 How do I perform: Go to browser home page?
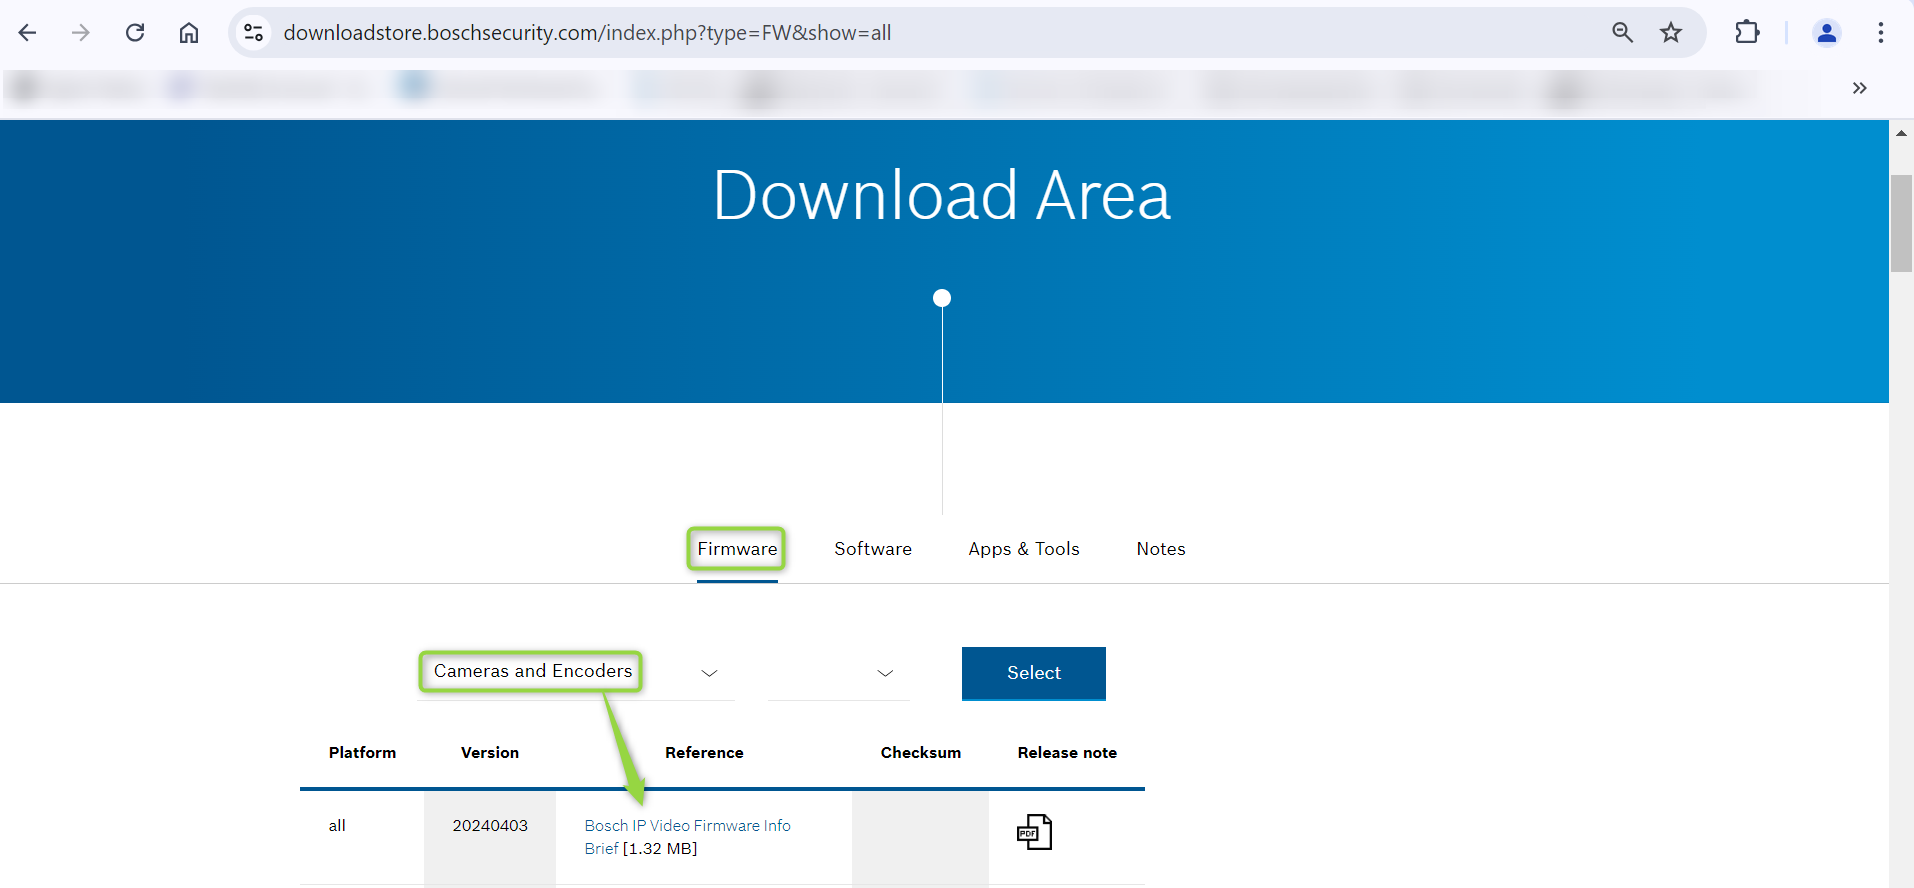click(x=189, y=33)
